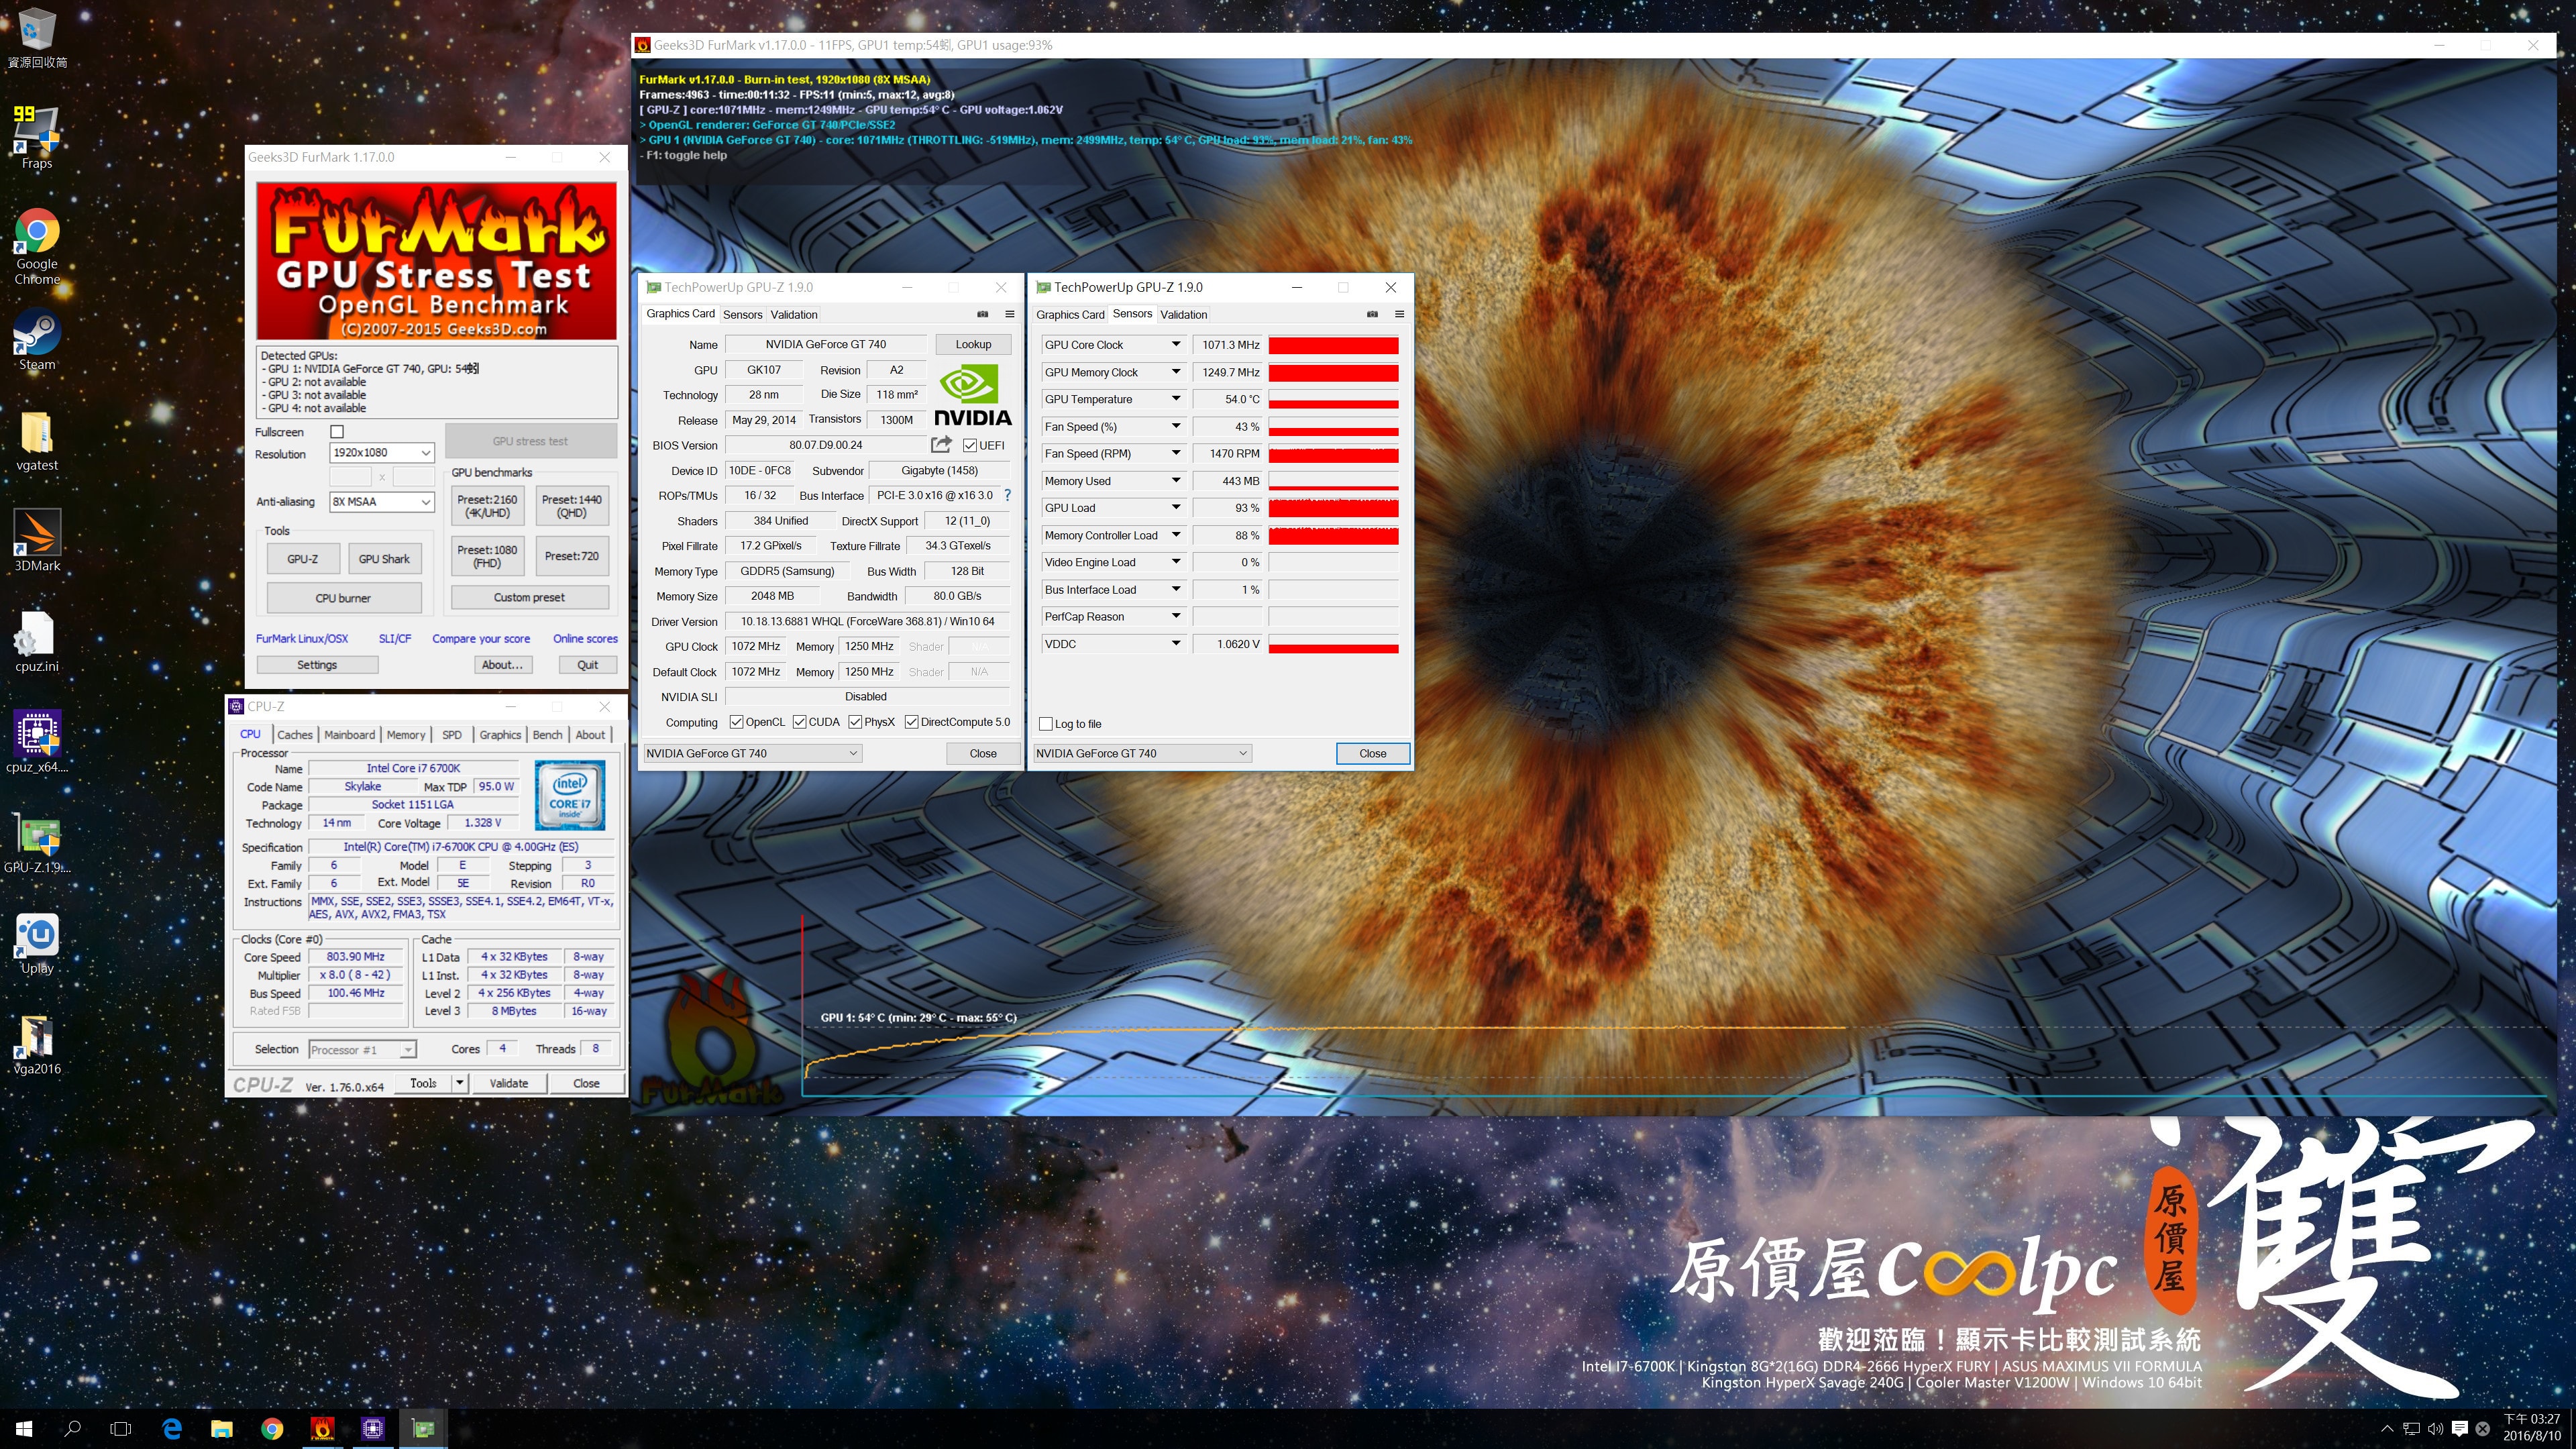The height and width of the screenshot is (1449, 2576).
Task: Open the GPU Temperature sensor dropdown
Action: [x=1176, y=399]
